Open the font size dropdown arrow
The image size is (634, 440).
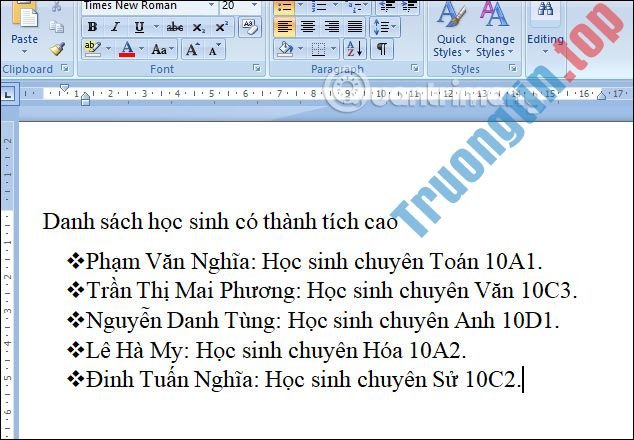click(254, 5)
